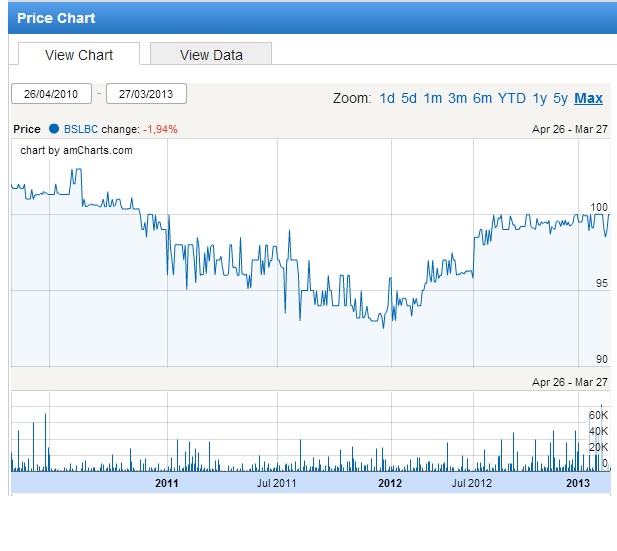Click the 2012 label on the timeline
The width and height of the screenshot is (617, 551).
pos(390,483)
